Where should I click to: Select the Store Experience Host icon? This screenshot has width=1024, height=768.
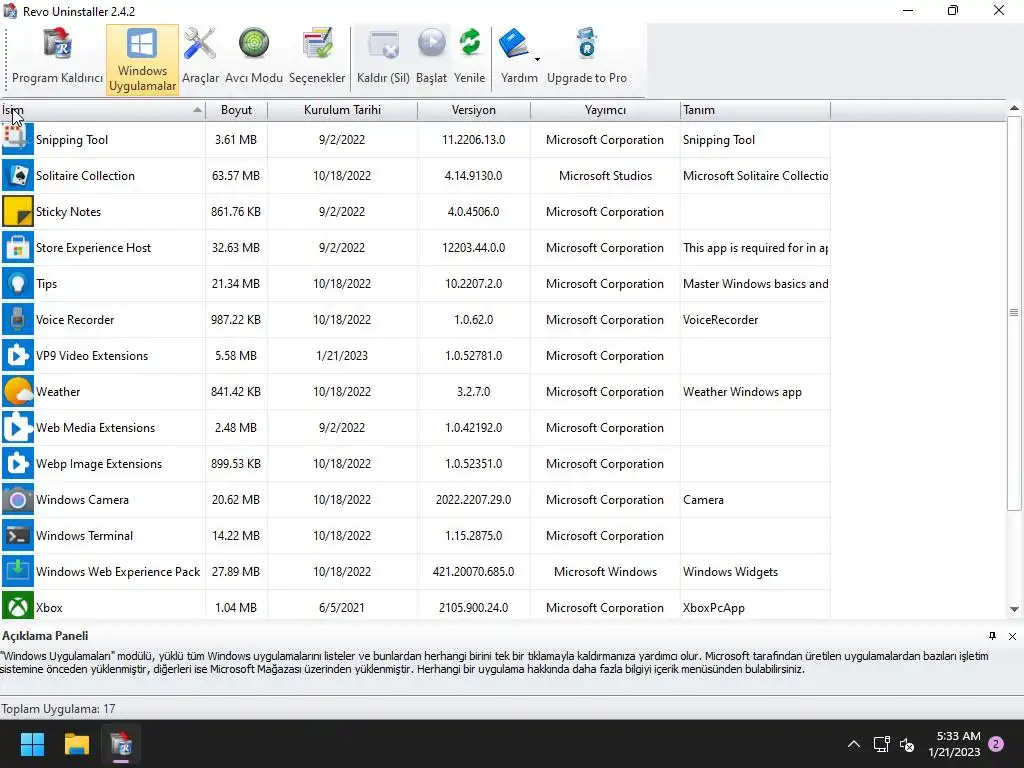point(18,248)
